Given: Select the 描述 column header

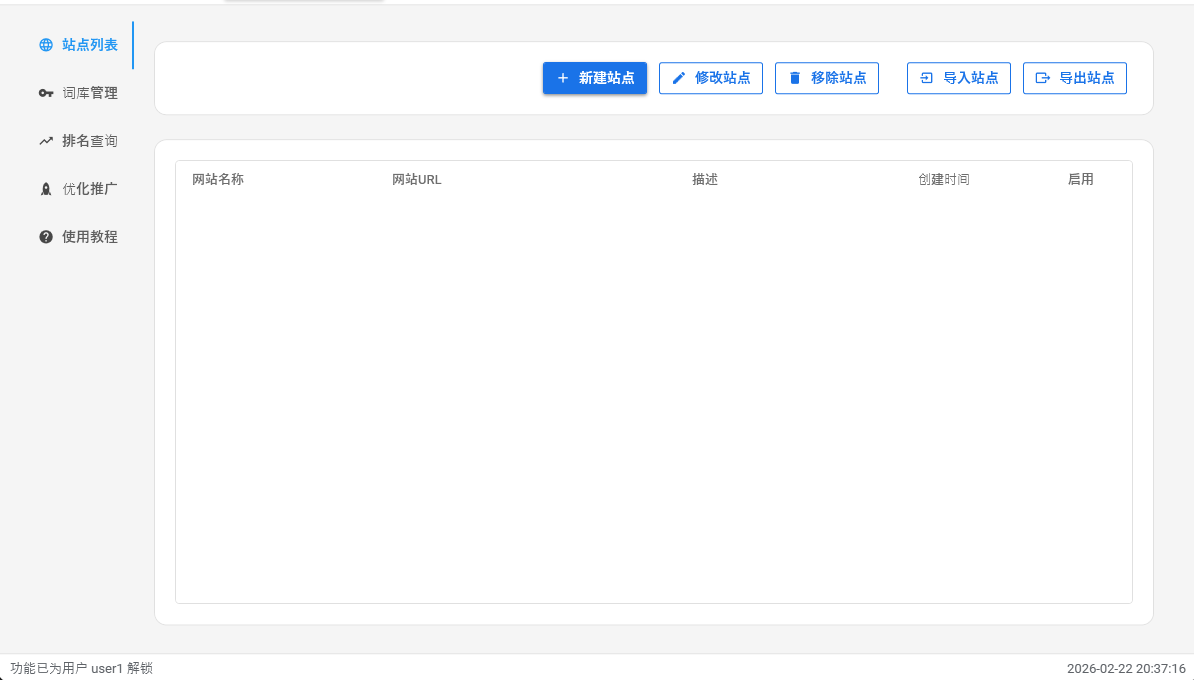Looking at the screenshot, I should tap(705, 180).
